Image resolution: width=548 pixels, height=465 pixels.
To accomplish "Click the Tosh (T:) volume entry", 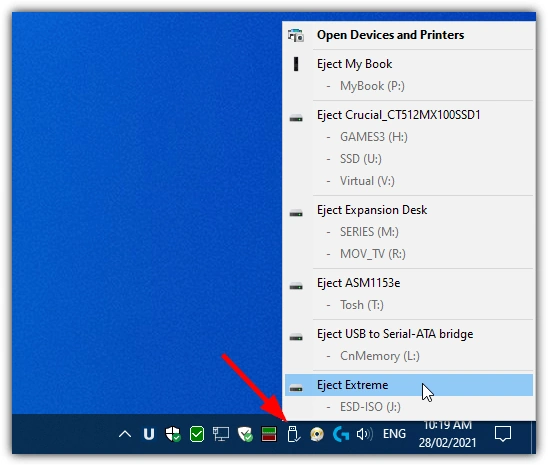I will [x=362, y=305].
